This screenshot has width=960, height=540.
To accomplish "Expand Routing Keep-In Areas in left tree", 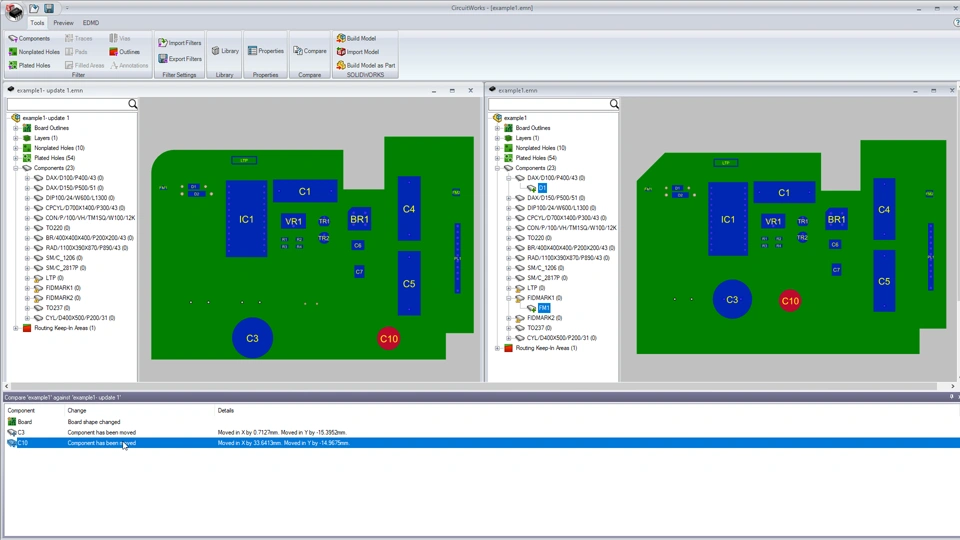I will coord(16,328).
